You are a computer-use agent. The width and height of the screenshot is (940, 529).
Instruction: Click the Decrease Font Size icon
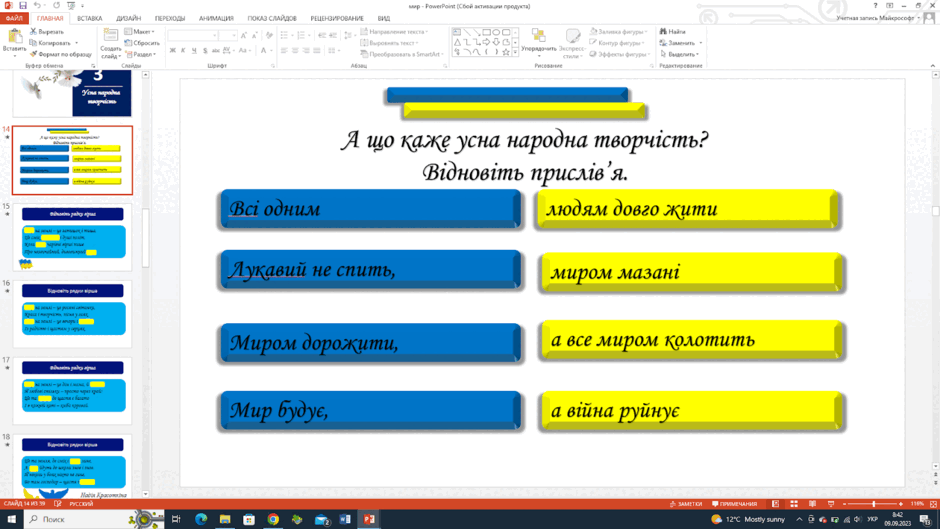(255, 36)
